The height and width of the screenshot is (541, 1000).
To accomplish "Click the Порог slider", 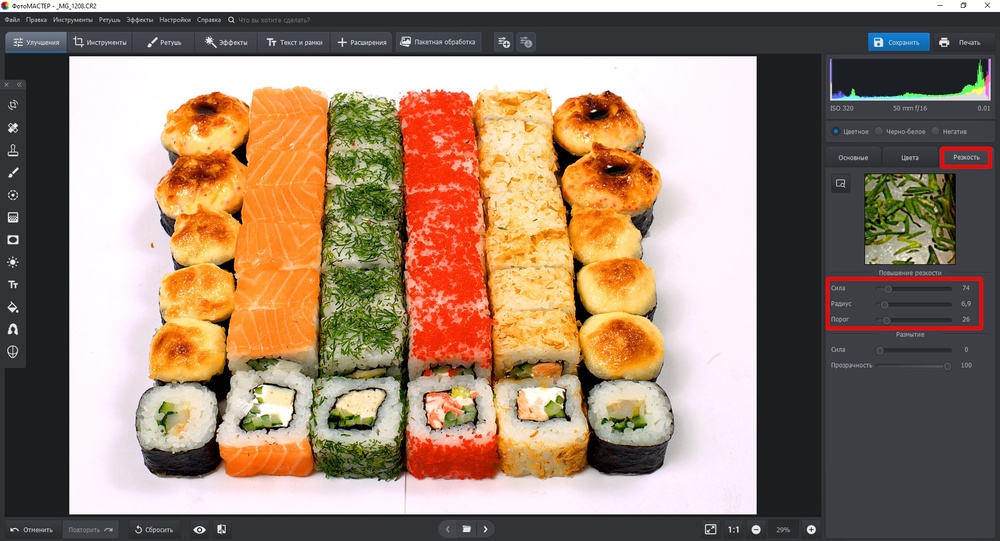I will click(915, 320).
